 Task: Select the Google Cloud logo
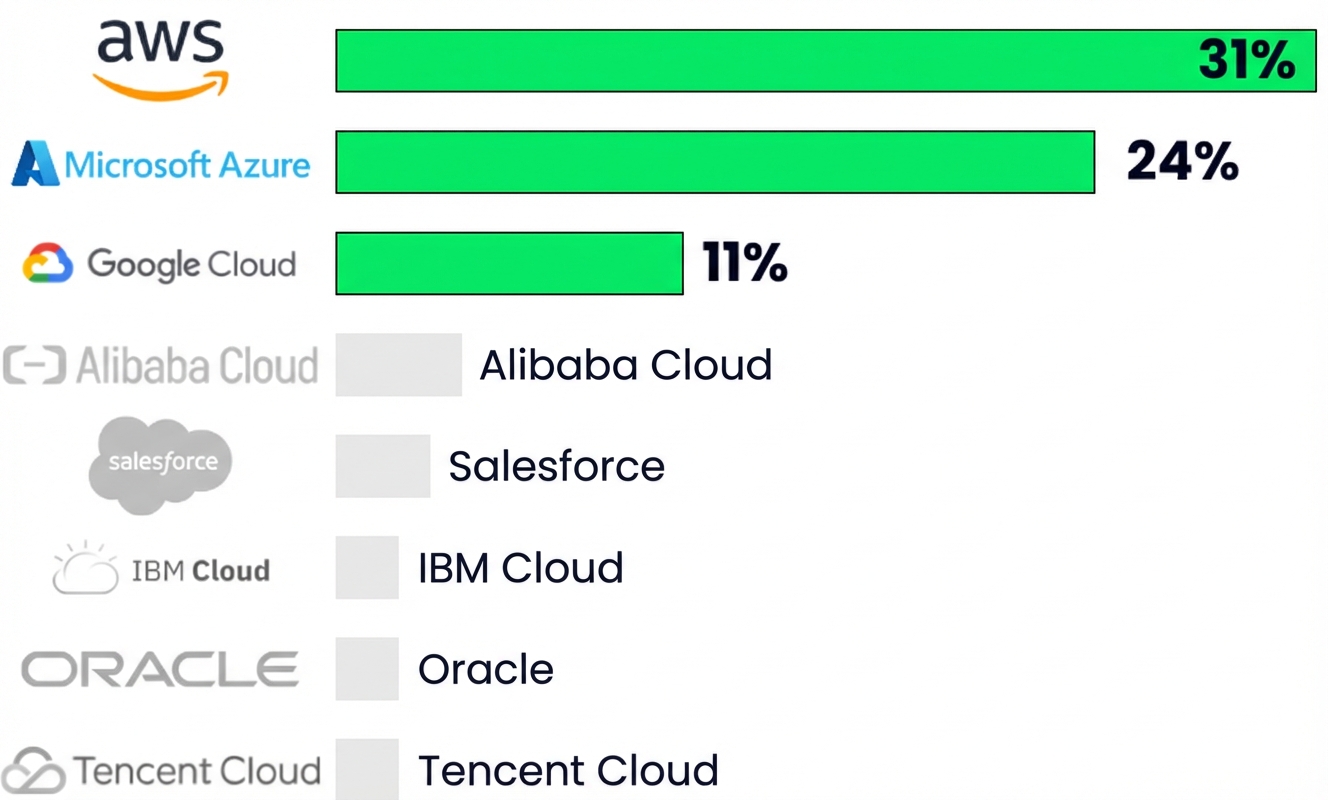(160, 264)
